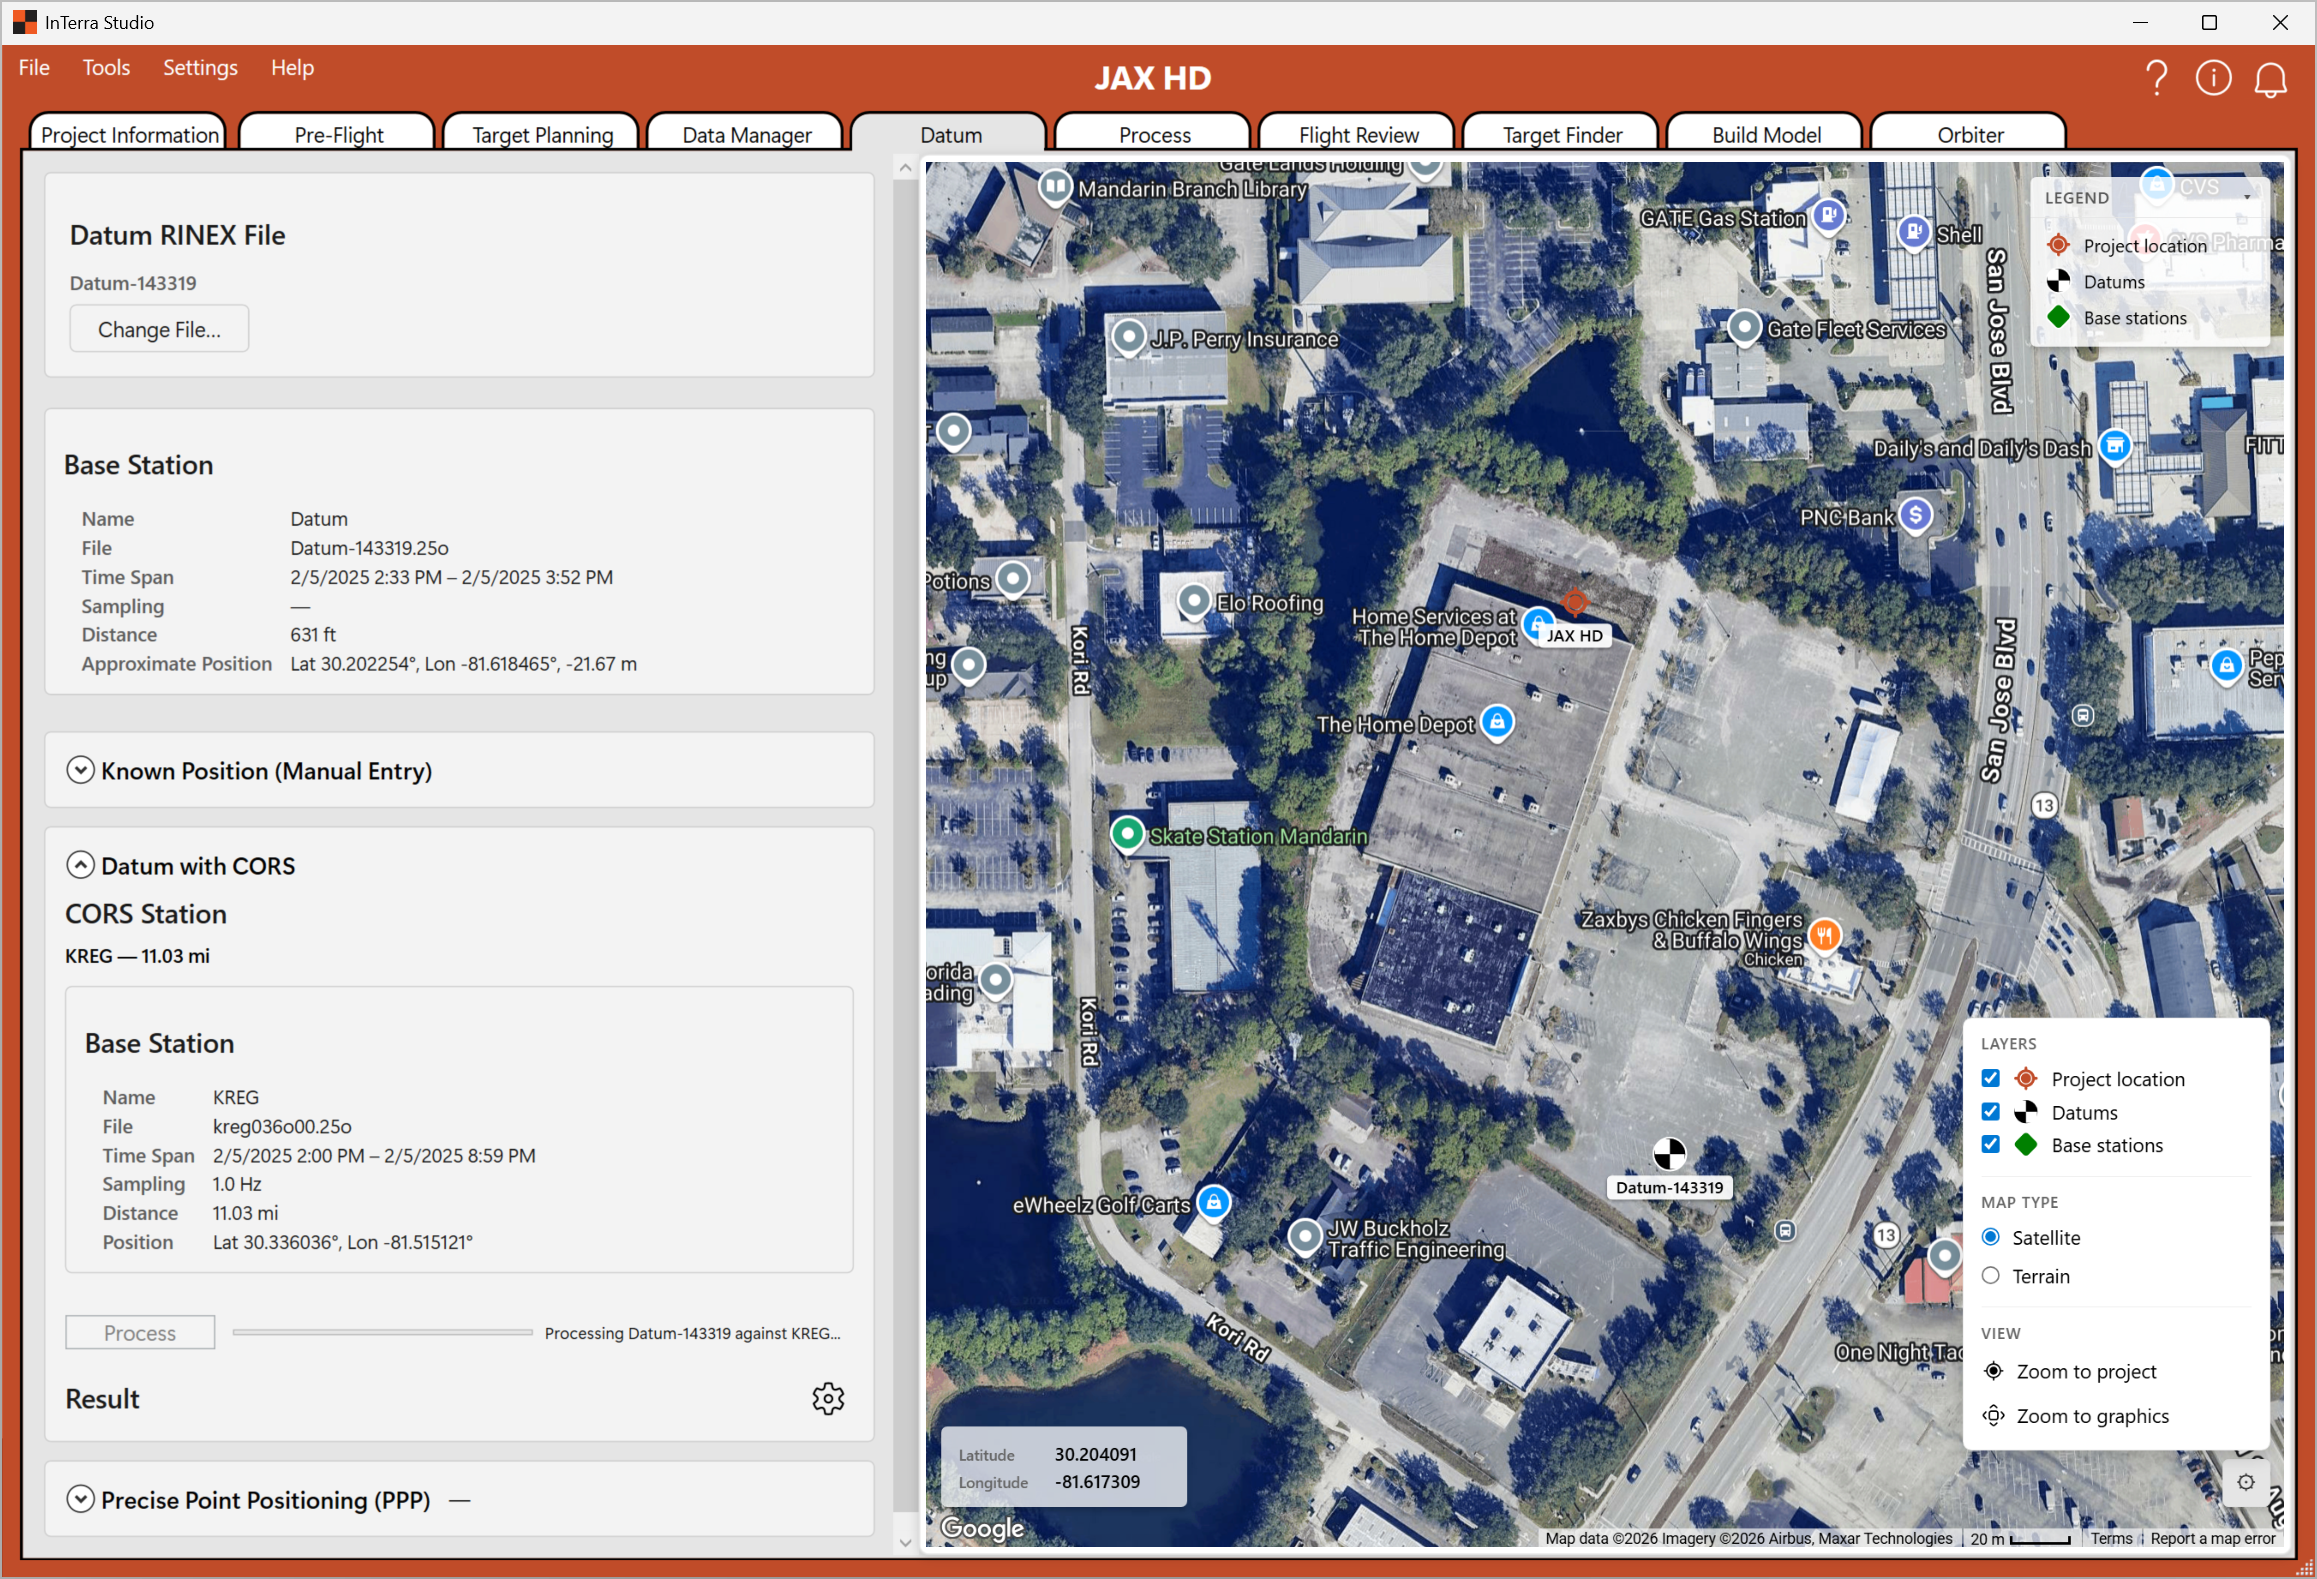The image size is (2317, 1579).
Task: Click the GATE Gas Station pin
Action: click(1829, 215)
